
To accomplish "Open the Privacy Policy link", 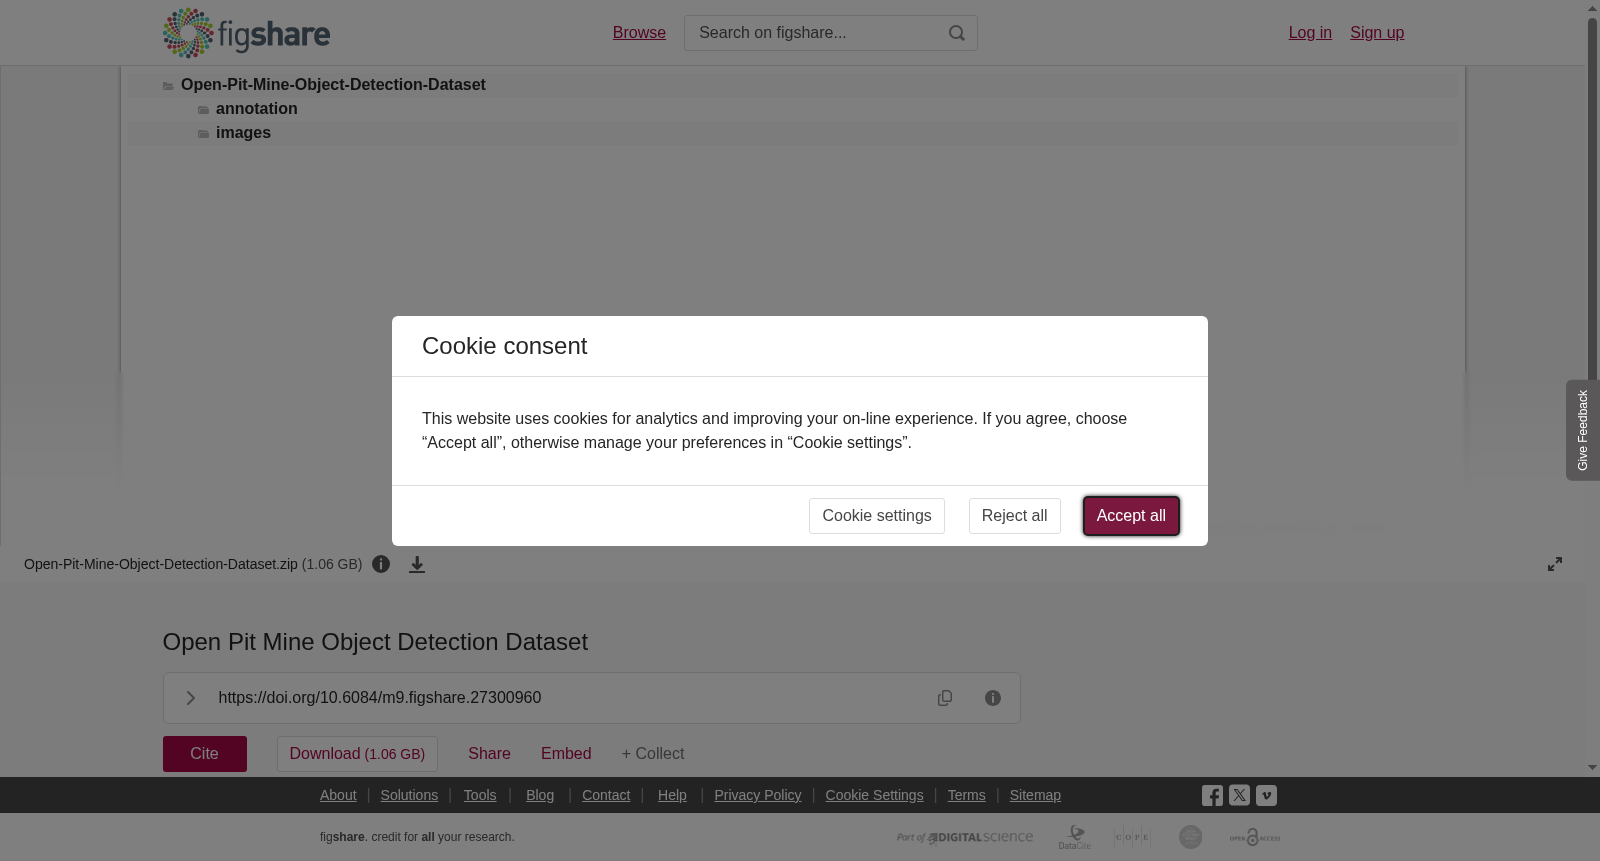I will tap(758, 795).
